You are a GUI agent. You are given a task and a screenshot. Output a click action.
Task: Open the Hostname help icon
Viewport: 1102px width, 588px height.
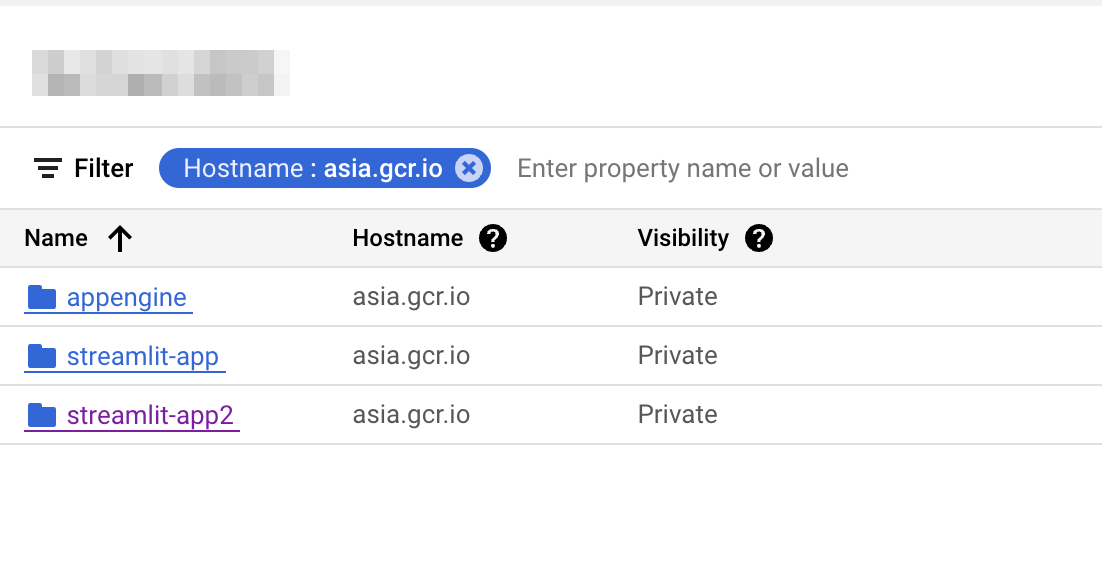tap(493, 238)
